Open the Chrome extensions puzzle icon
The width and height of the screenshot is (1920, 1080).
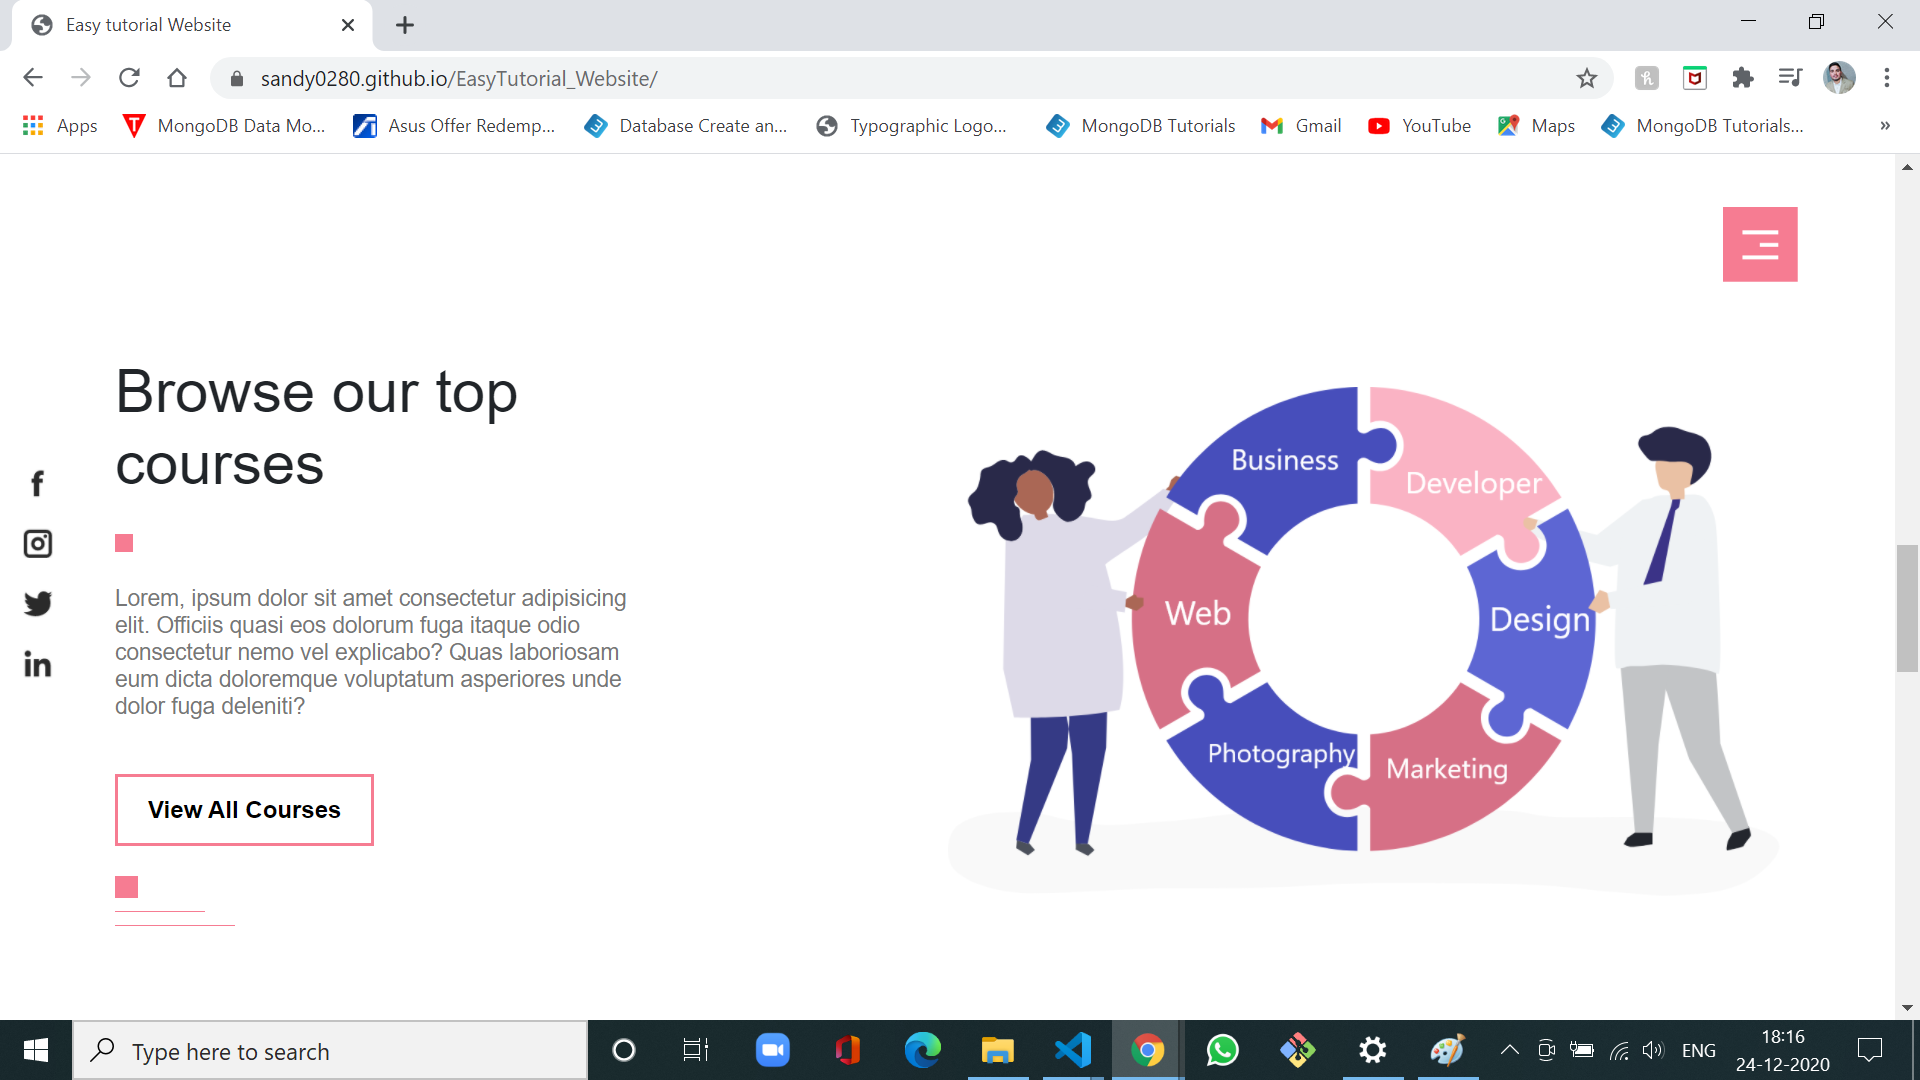tap(1742, 78)
